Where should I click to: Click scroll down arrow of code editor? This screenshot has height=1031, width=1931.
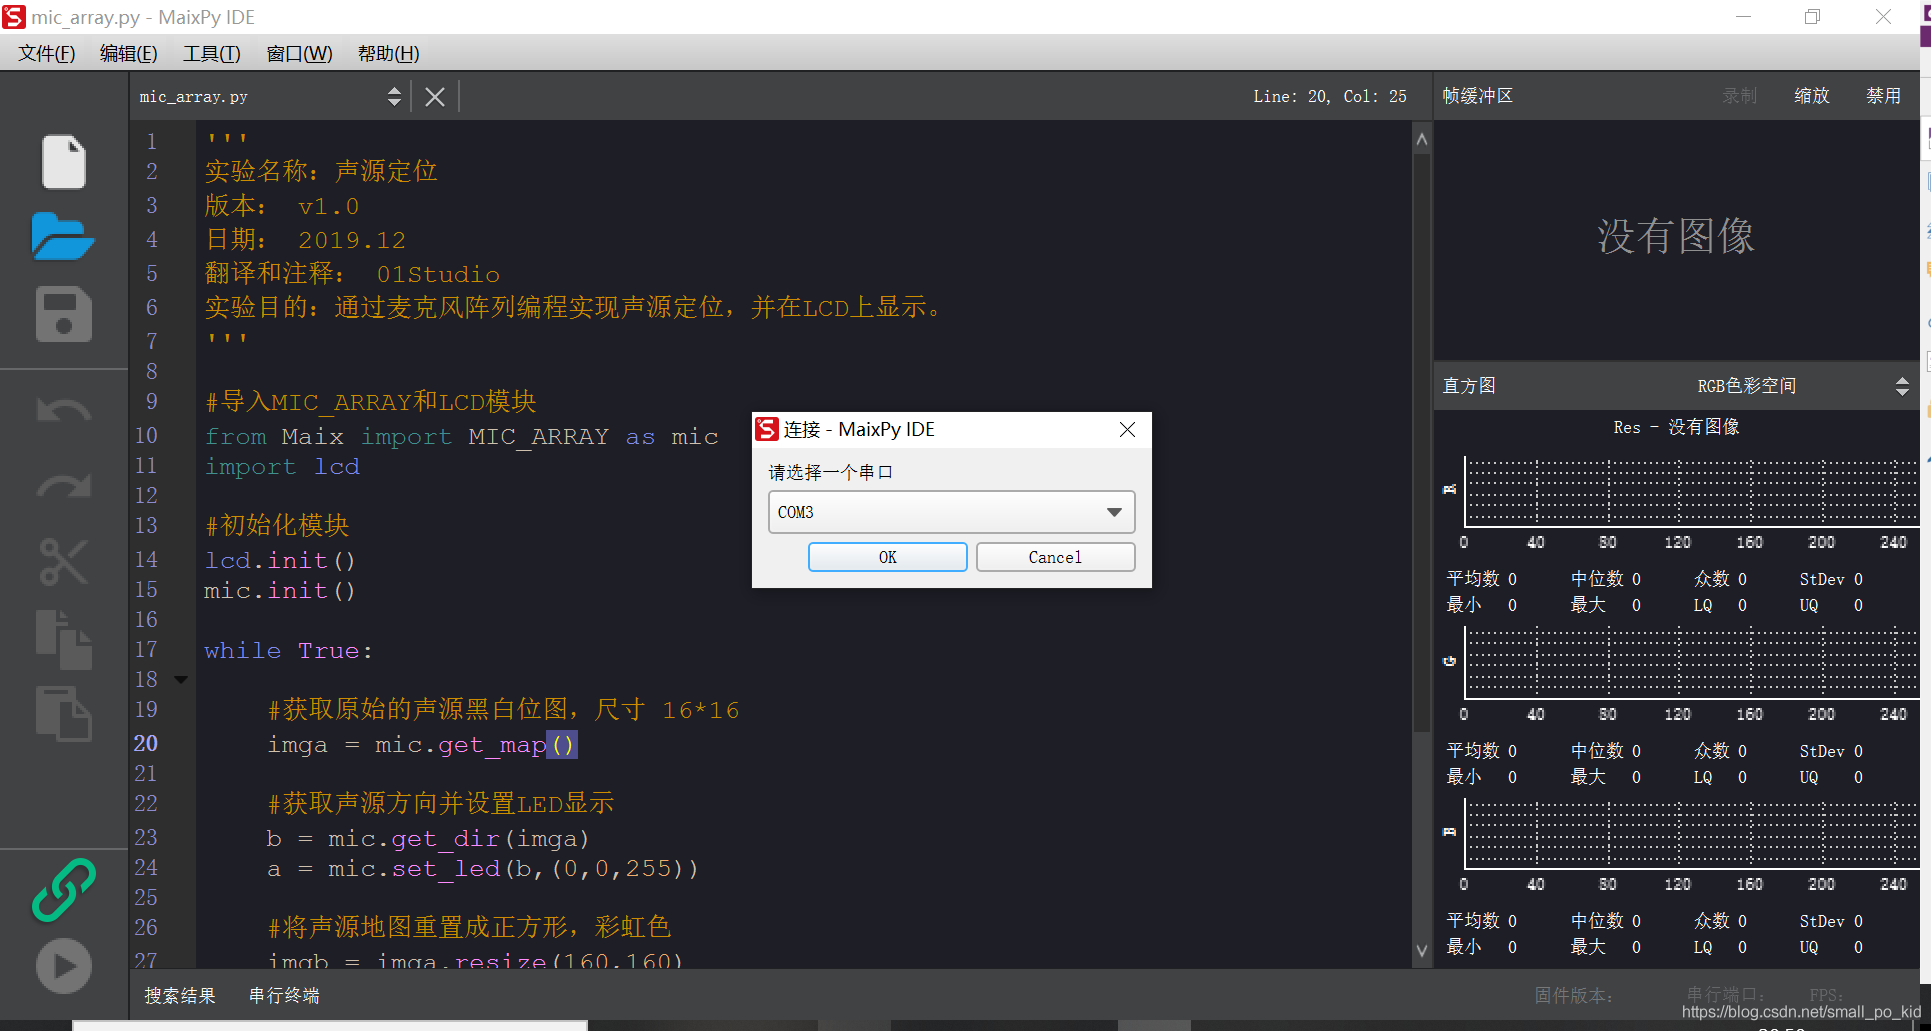point(1422,951)
